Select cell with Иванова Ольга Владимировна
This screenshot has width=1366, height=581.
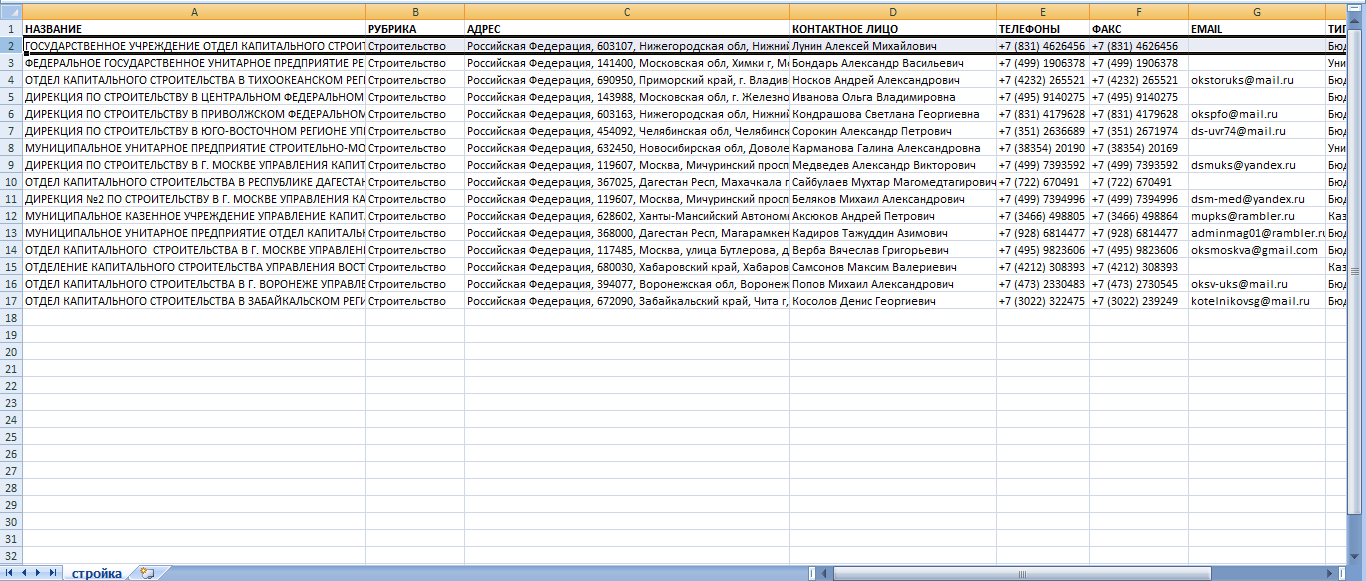pos(893,97)
